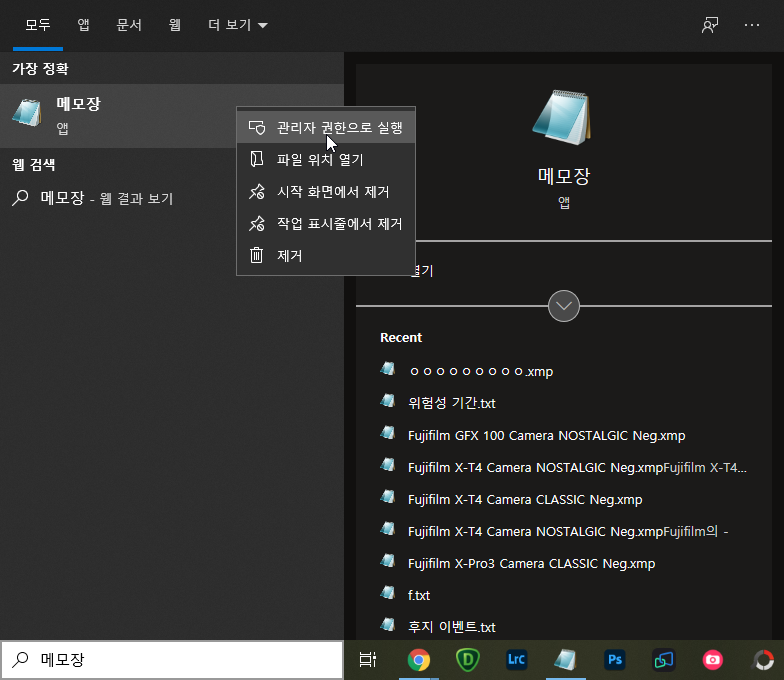Switch to Notepad in the taskbar

coord(566,660)
